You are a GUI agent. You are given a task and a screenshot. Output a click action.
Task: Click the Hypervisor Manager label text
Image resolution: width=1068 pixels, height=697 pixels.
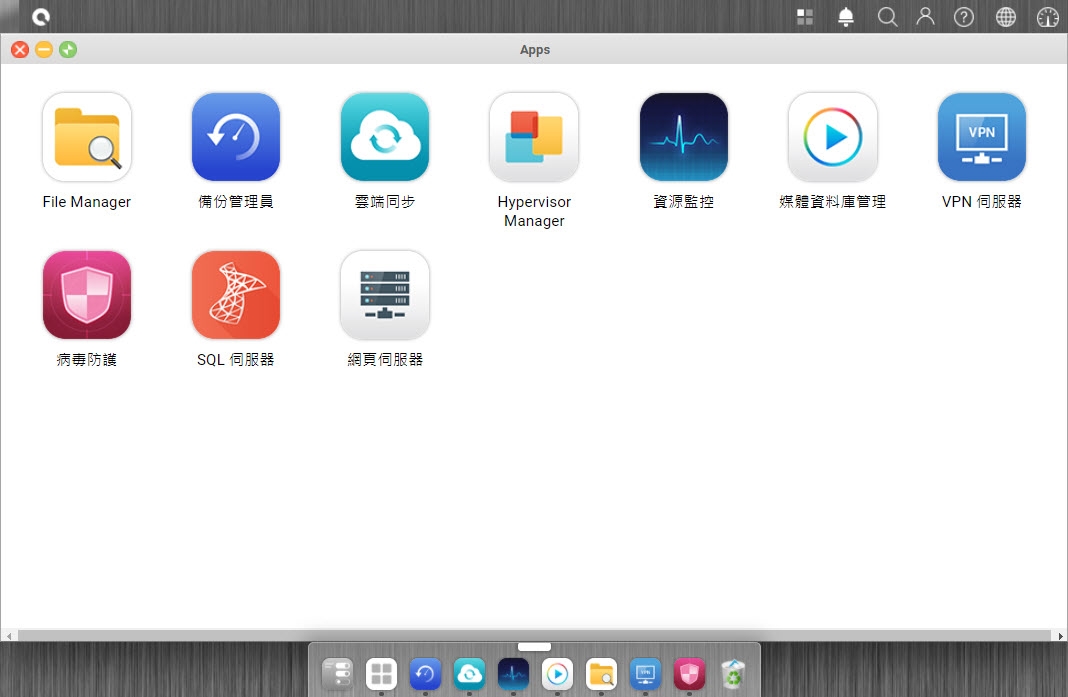click(534, 211)
